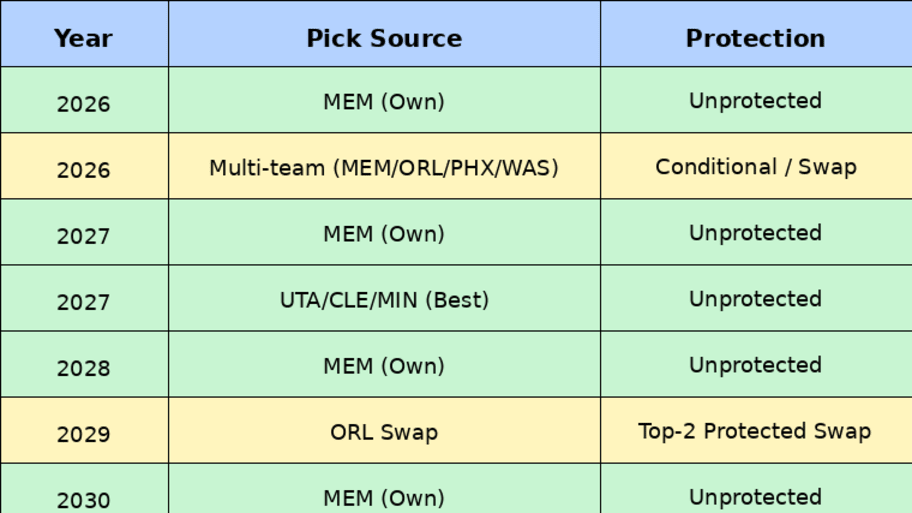
Task: Select MEM (Own) in the 2027 row
Action: click(384, 233)
